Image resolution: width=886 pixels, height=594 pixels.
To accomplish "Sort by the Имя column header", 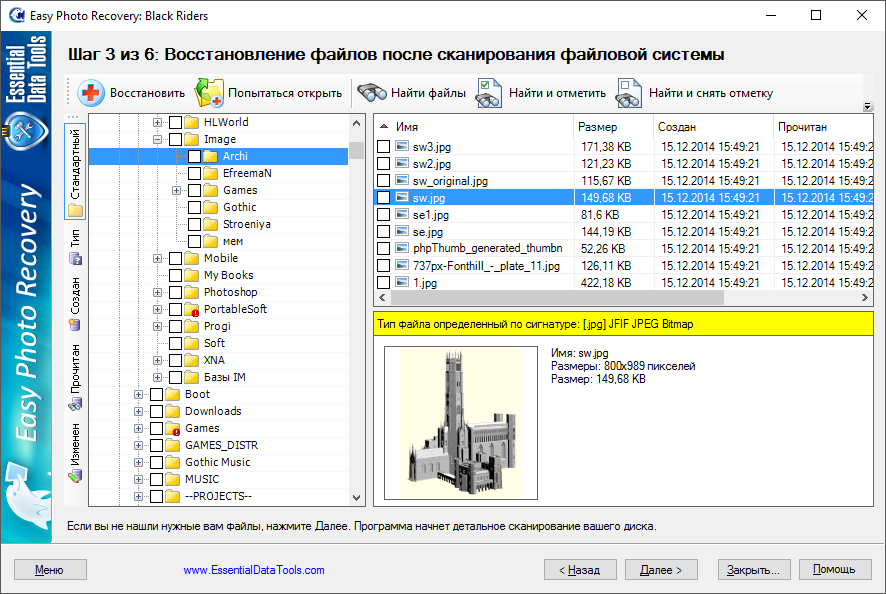I will 474,127.
